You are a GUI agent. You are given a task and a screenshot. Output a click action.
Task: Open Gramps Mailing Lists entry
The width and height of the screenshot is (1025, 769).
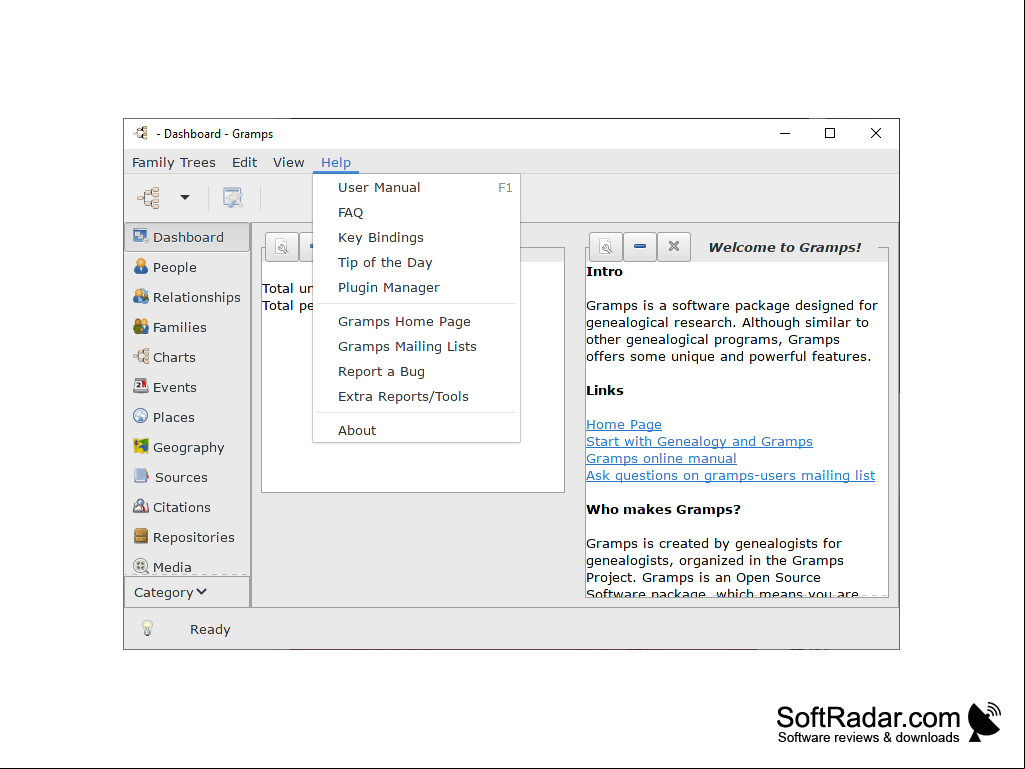(416, 347)
